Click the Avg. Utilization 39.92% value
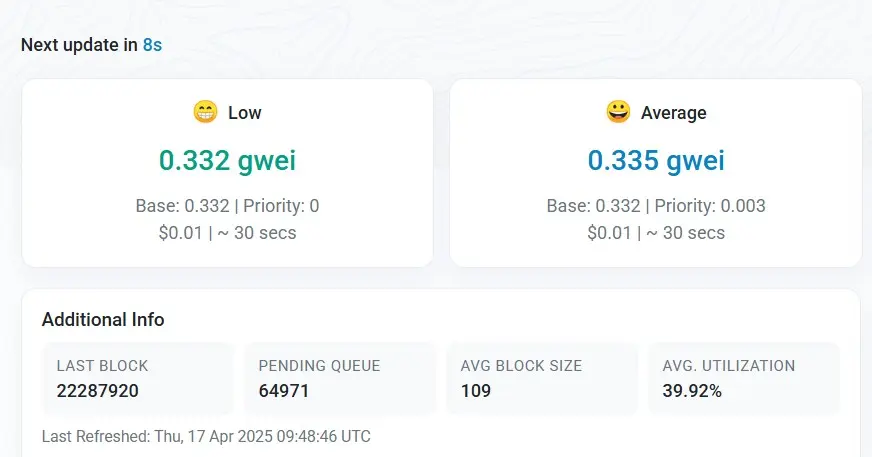The image size is (872, 457). (692, 390)
